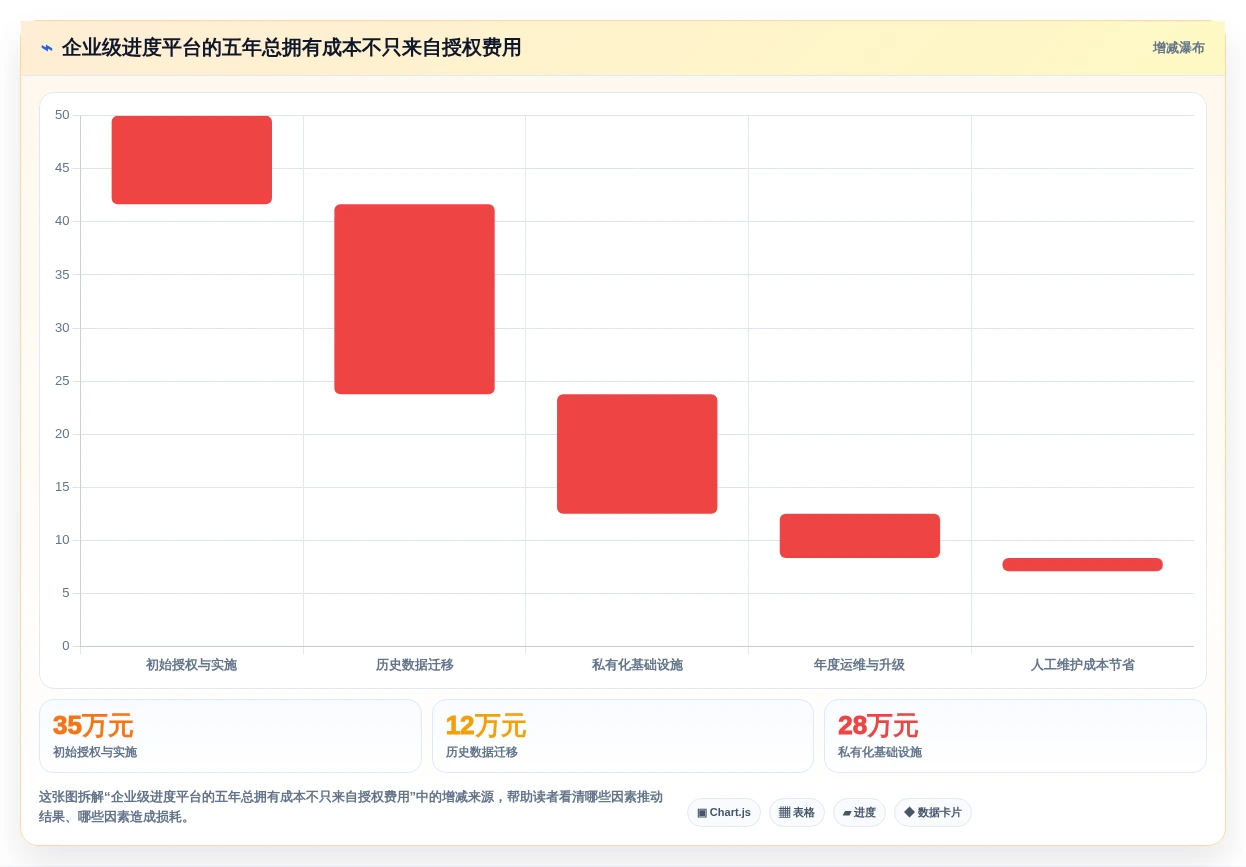This screenshot has height=867, width=1246.
Task: Click the 初始授权与实施 caption under 35万元
Action: (x=95, y=752)
